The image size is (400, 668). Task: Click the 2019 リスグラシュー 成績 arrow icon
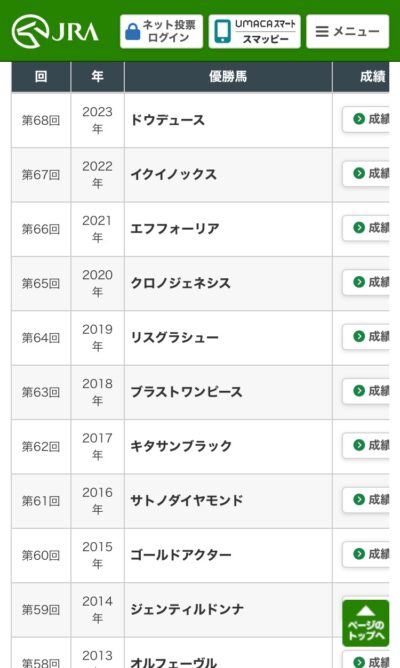click(x=359, y=337)
